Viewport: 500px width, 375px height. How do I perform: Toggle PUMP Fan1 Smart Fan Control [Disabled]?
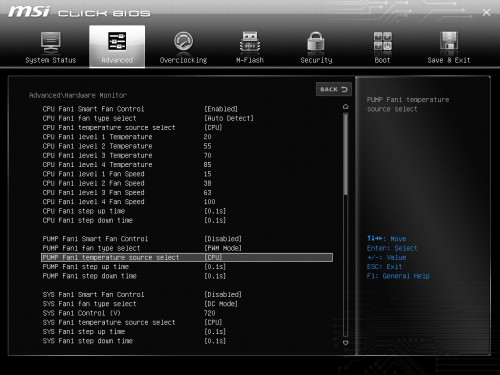click(223, 239)
